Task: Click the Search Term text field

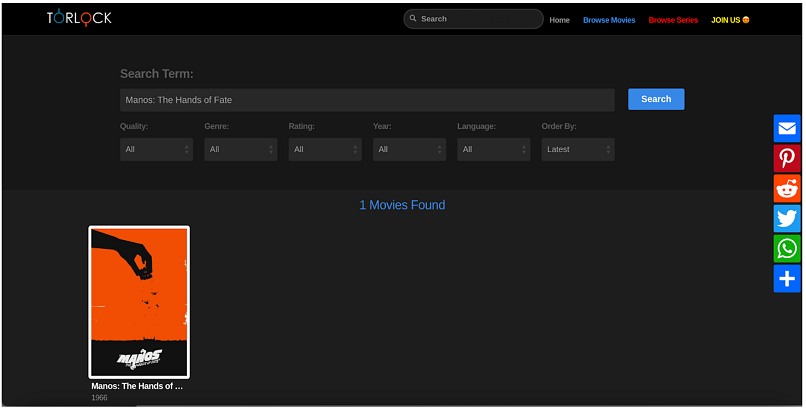Action: (x=367, y=100)
